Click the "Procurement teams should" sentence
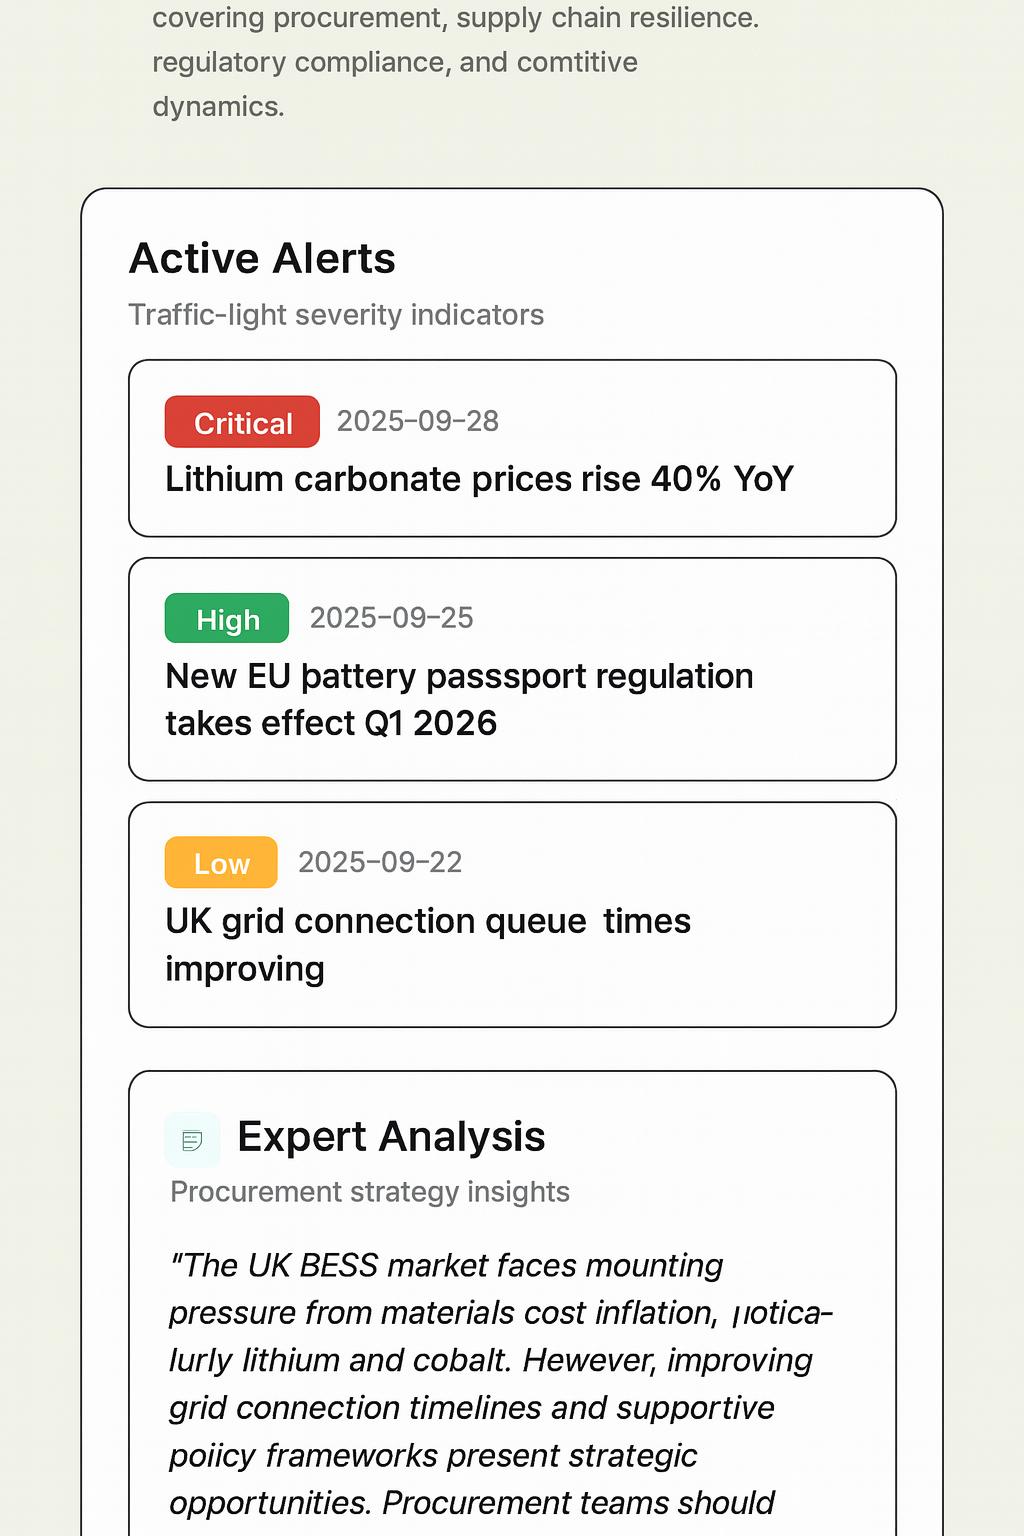 [x=578, y=1503]
